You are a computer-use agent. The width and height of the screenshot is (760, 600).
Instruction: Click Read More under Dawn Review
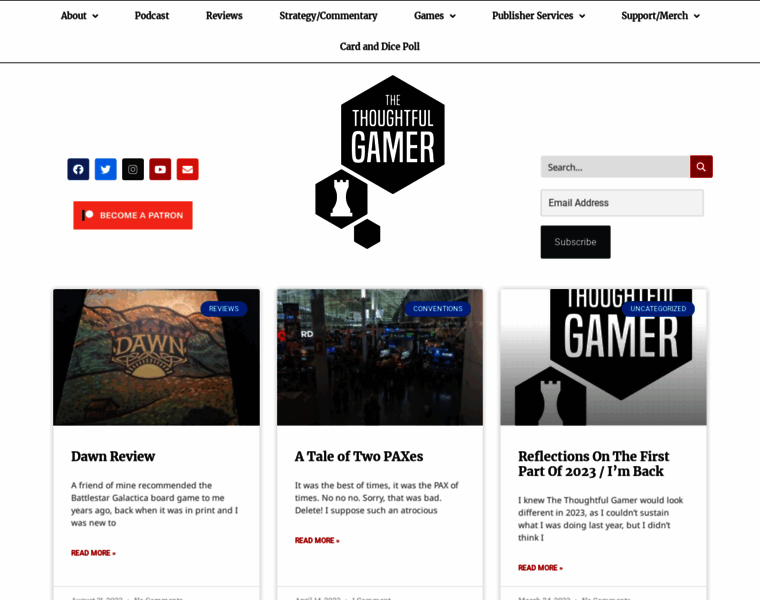pyautogui.click(x=93, y=553)
